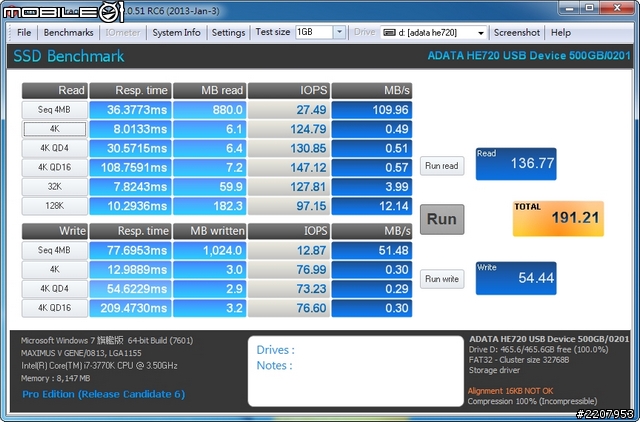Toggle the write 4K QD16 test
The height and width of the screenshot is (422, 640).
tap(54, 308)
